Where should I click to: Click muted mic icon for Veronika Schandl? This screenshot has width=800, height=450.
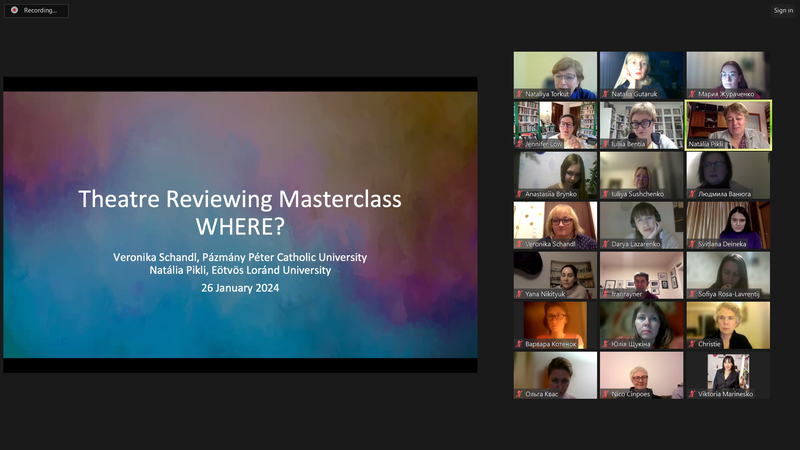point(519,243)
